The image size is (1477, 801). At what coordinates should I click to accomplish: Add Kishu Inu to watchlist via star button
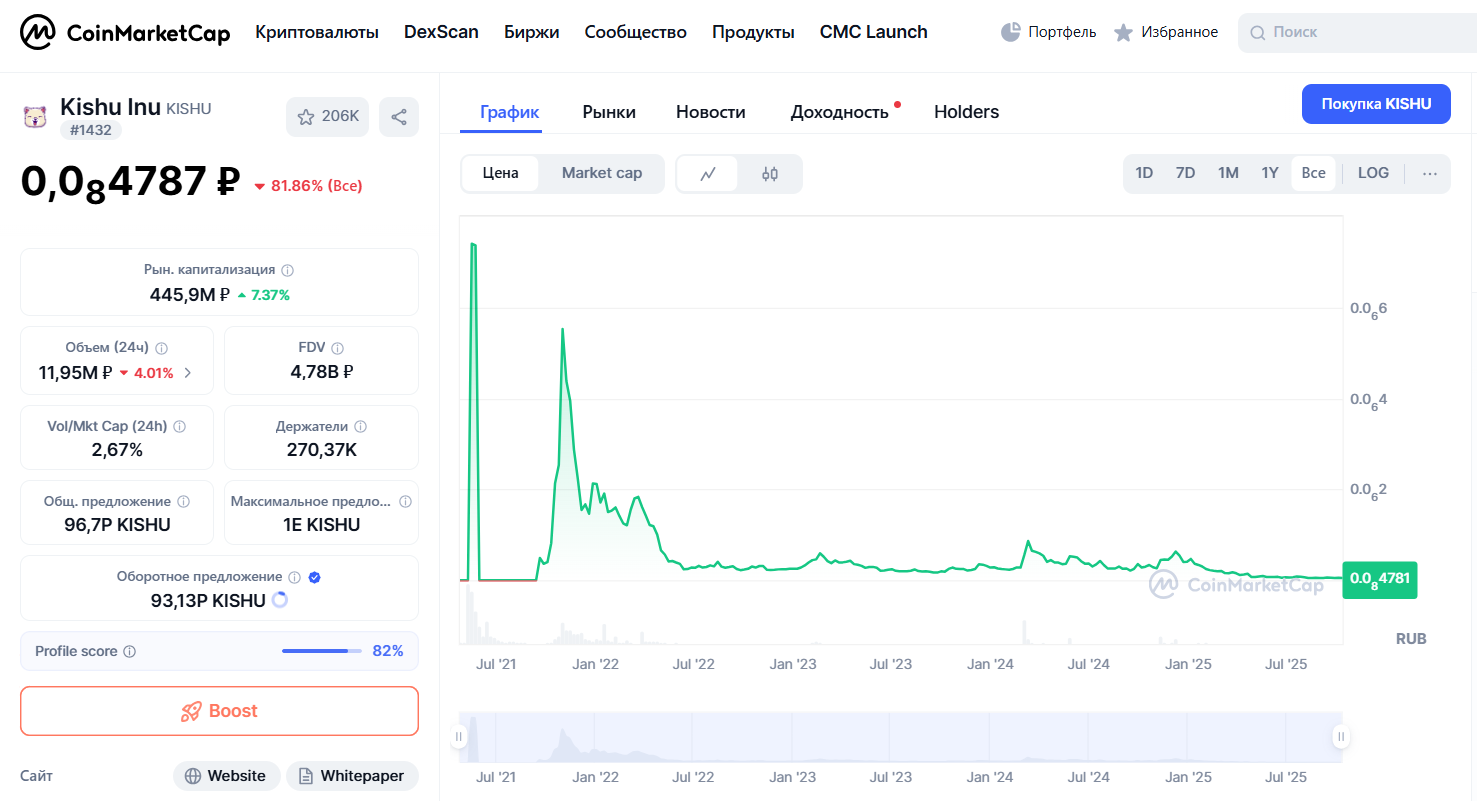pos(327,117)
